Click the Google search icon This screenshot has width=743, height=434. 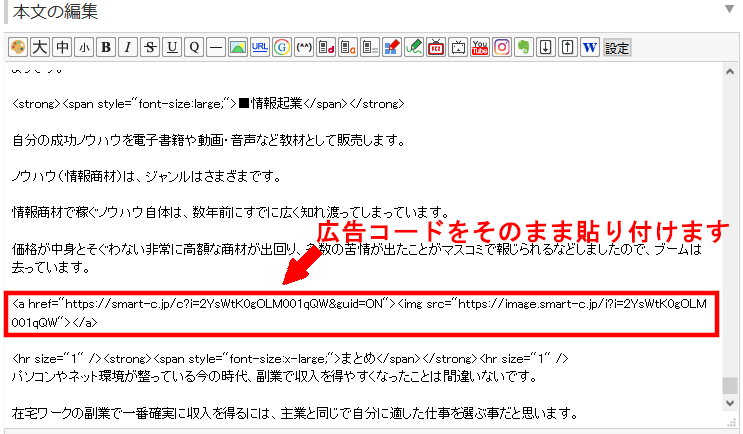tap(282, 47)
